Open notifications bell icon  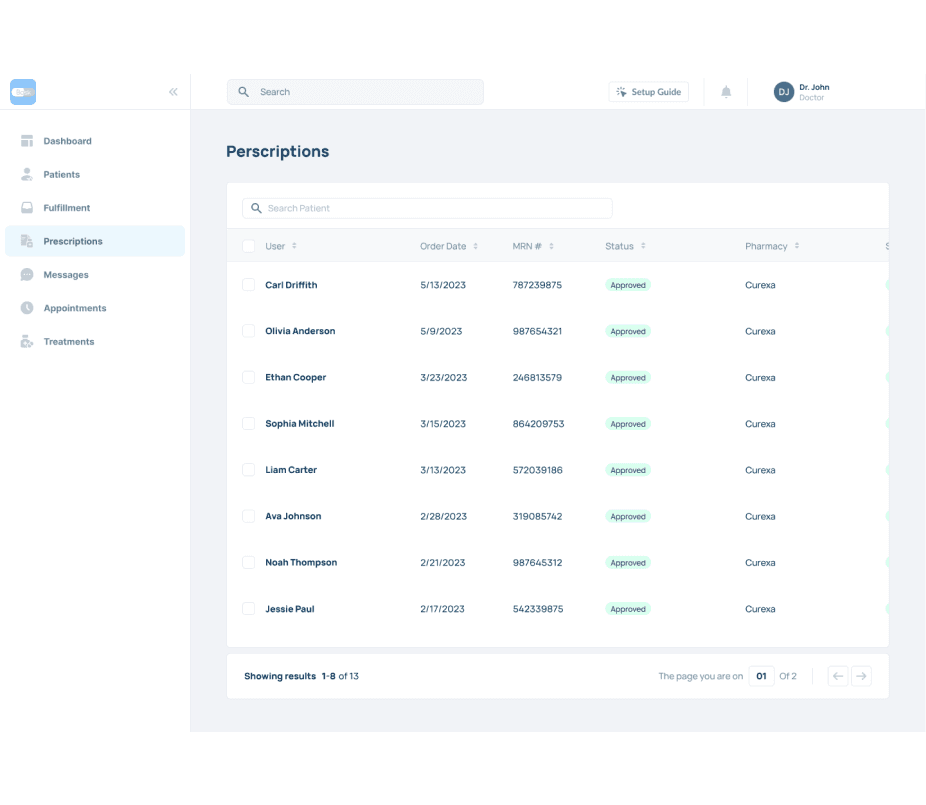pos(726,92)
